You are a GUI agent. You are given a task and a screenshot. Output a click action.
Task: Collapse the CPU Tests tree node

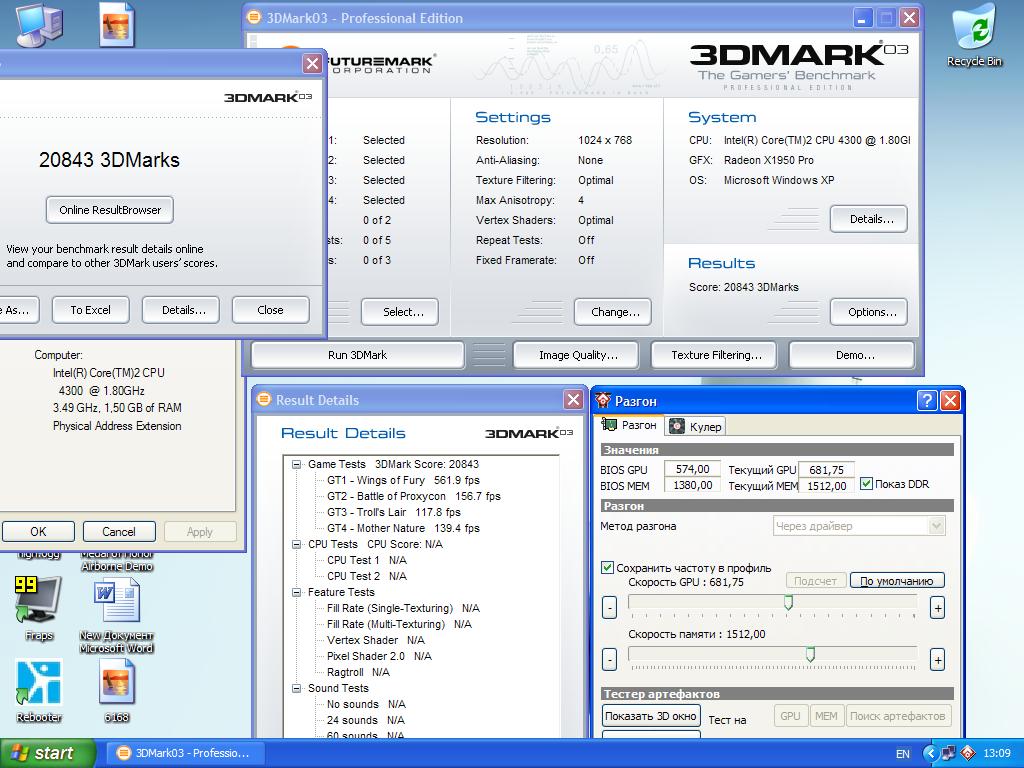coord(296,544)
